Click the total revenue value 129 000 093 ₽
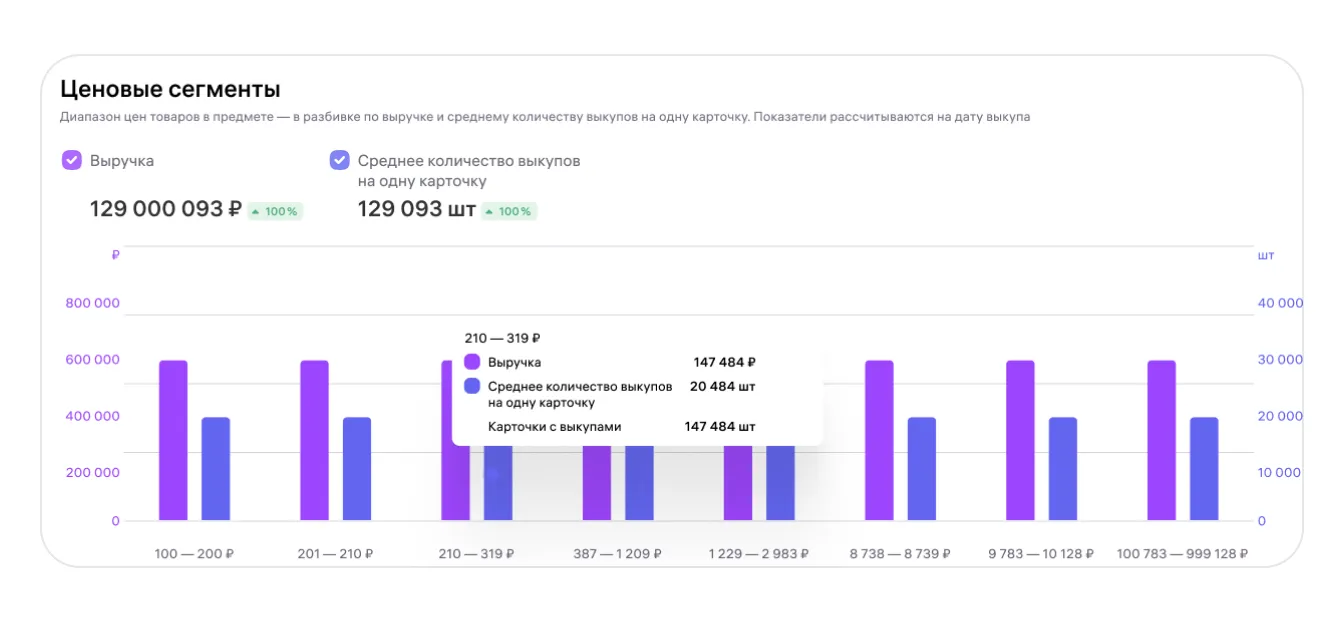The height and width of the screenshot is (622, 1344). 166,209
